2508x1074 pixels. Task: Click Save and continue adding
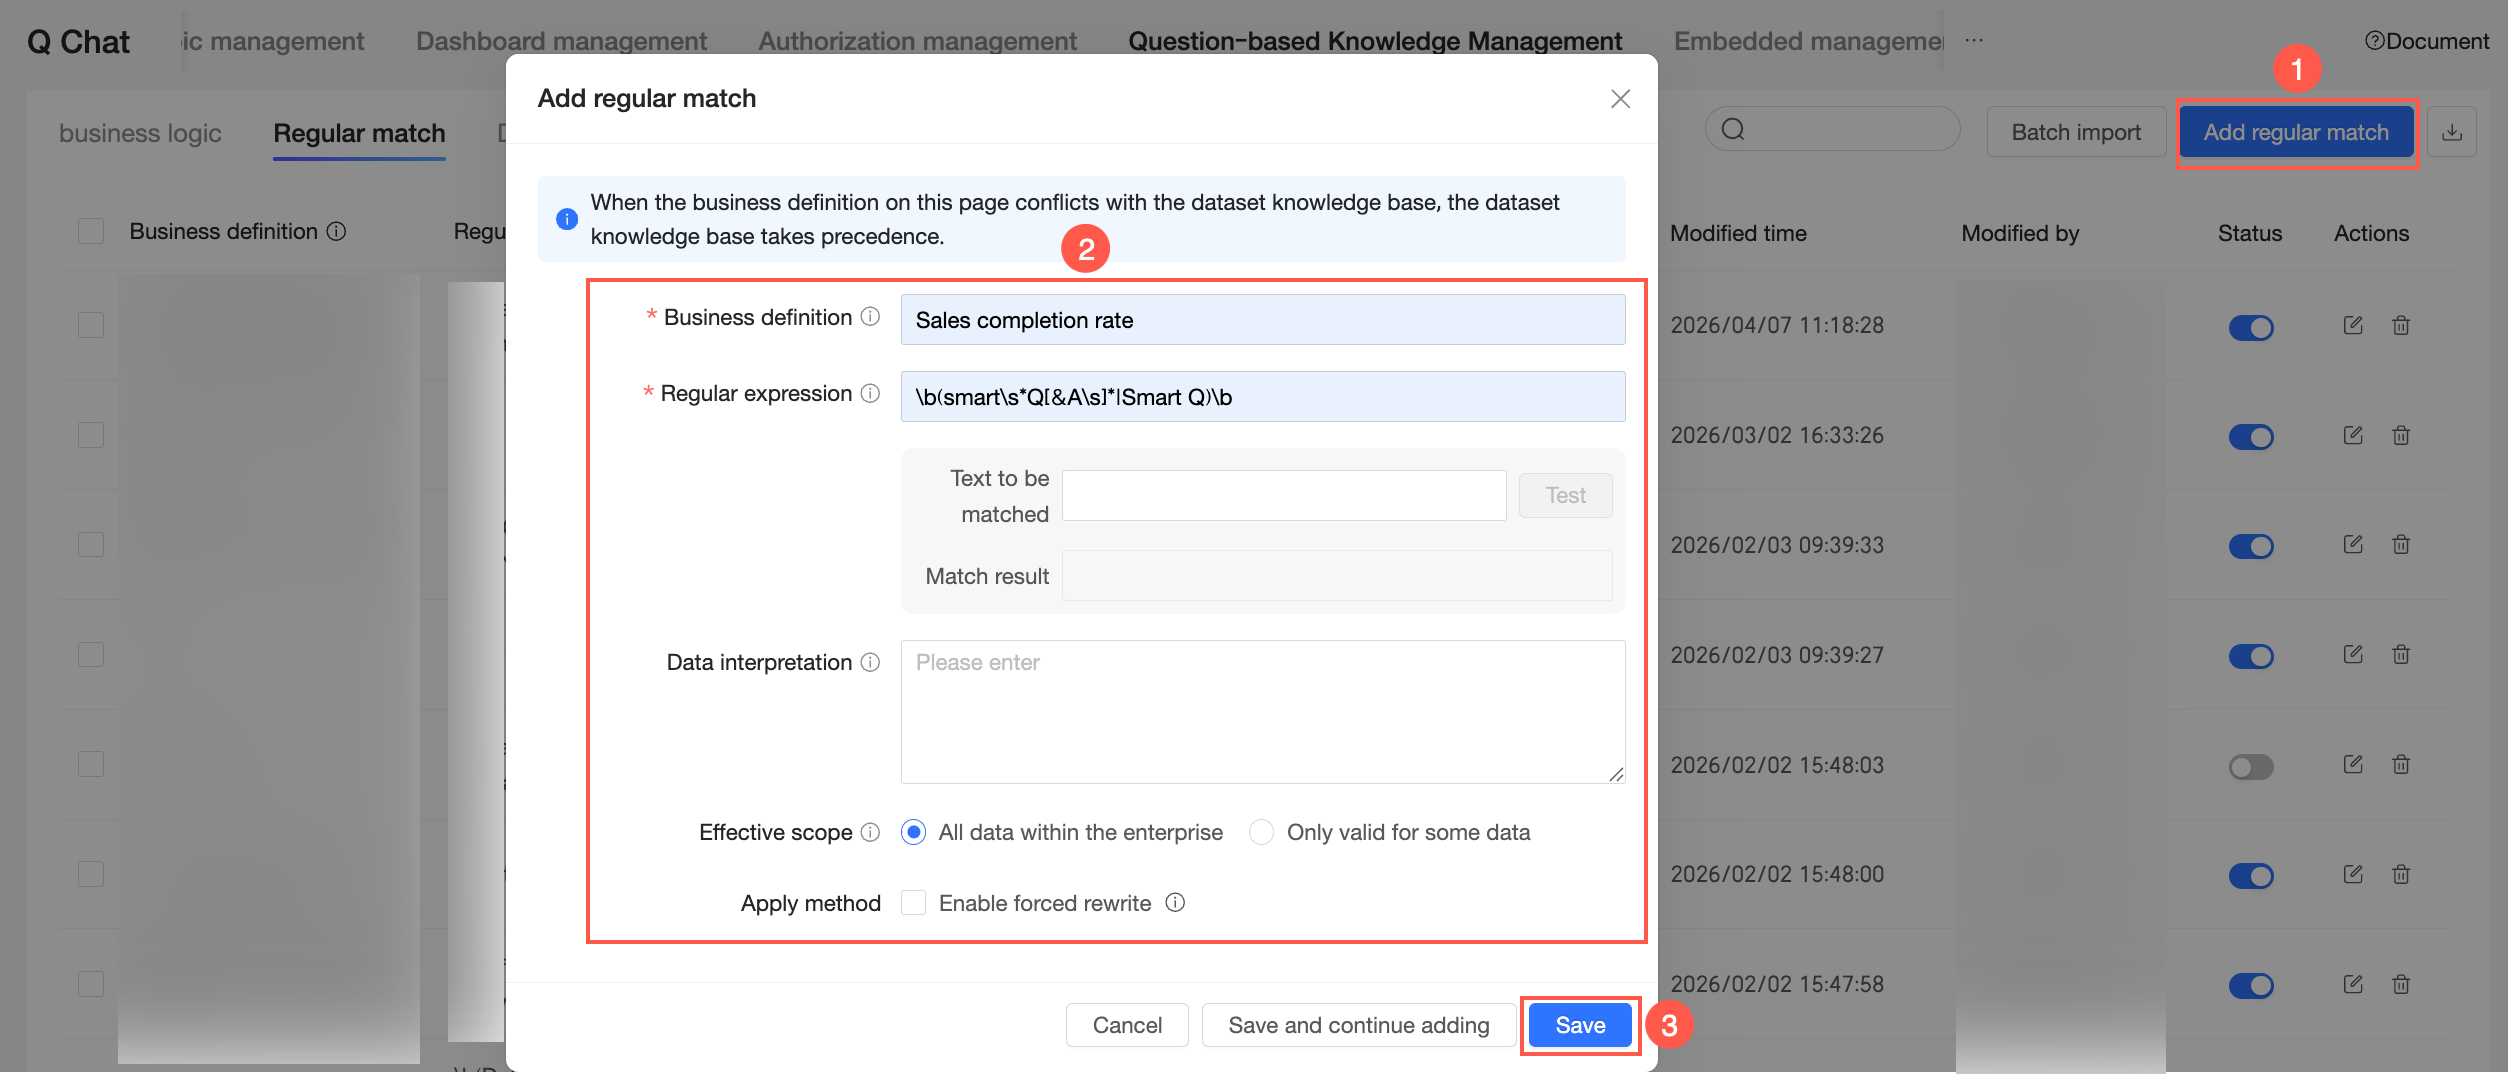1358,1025
